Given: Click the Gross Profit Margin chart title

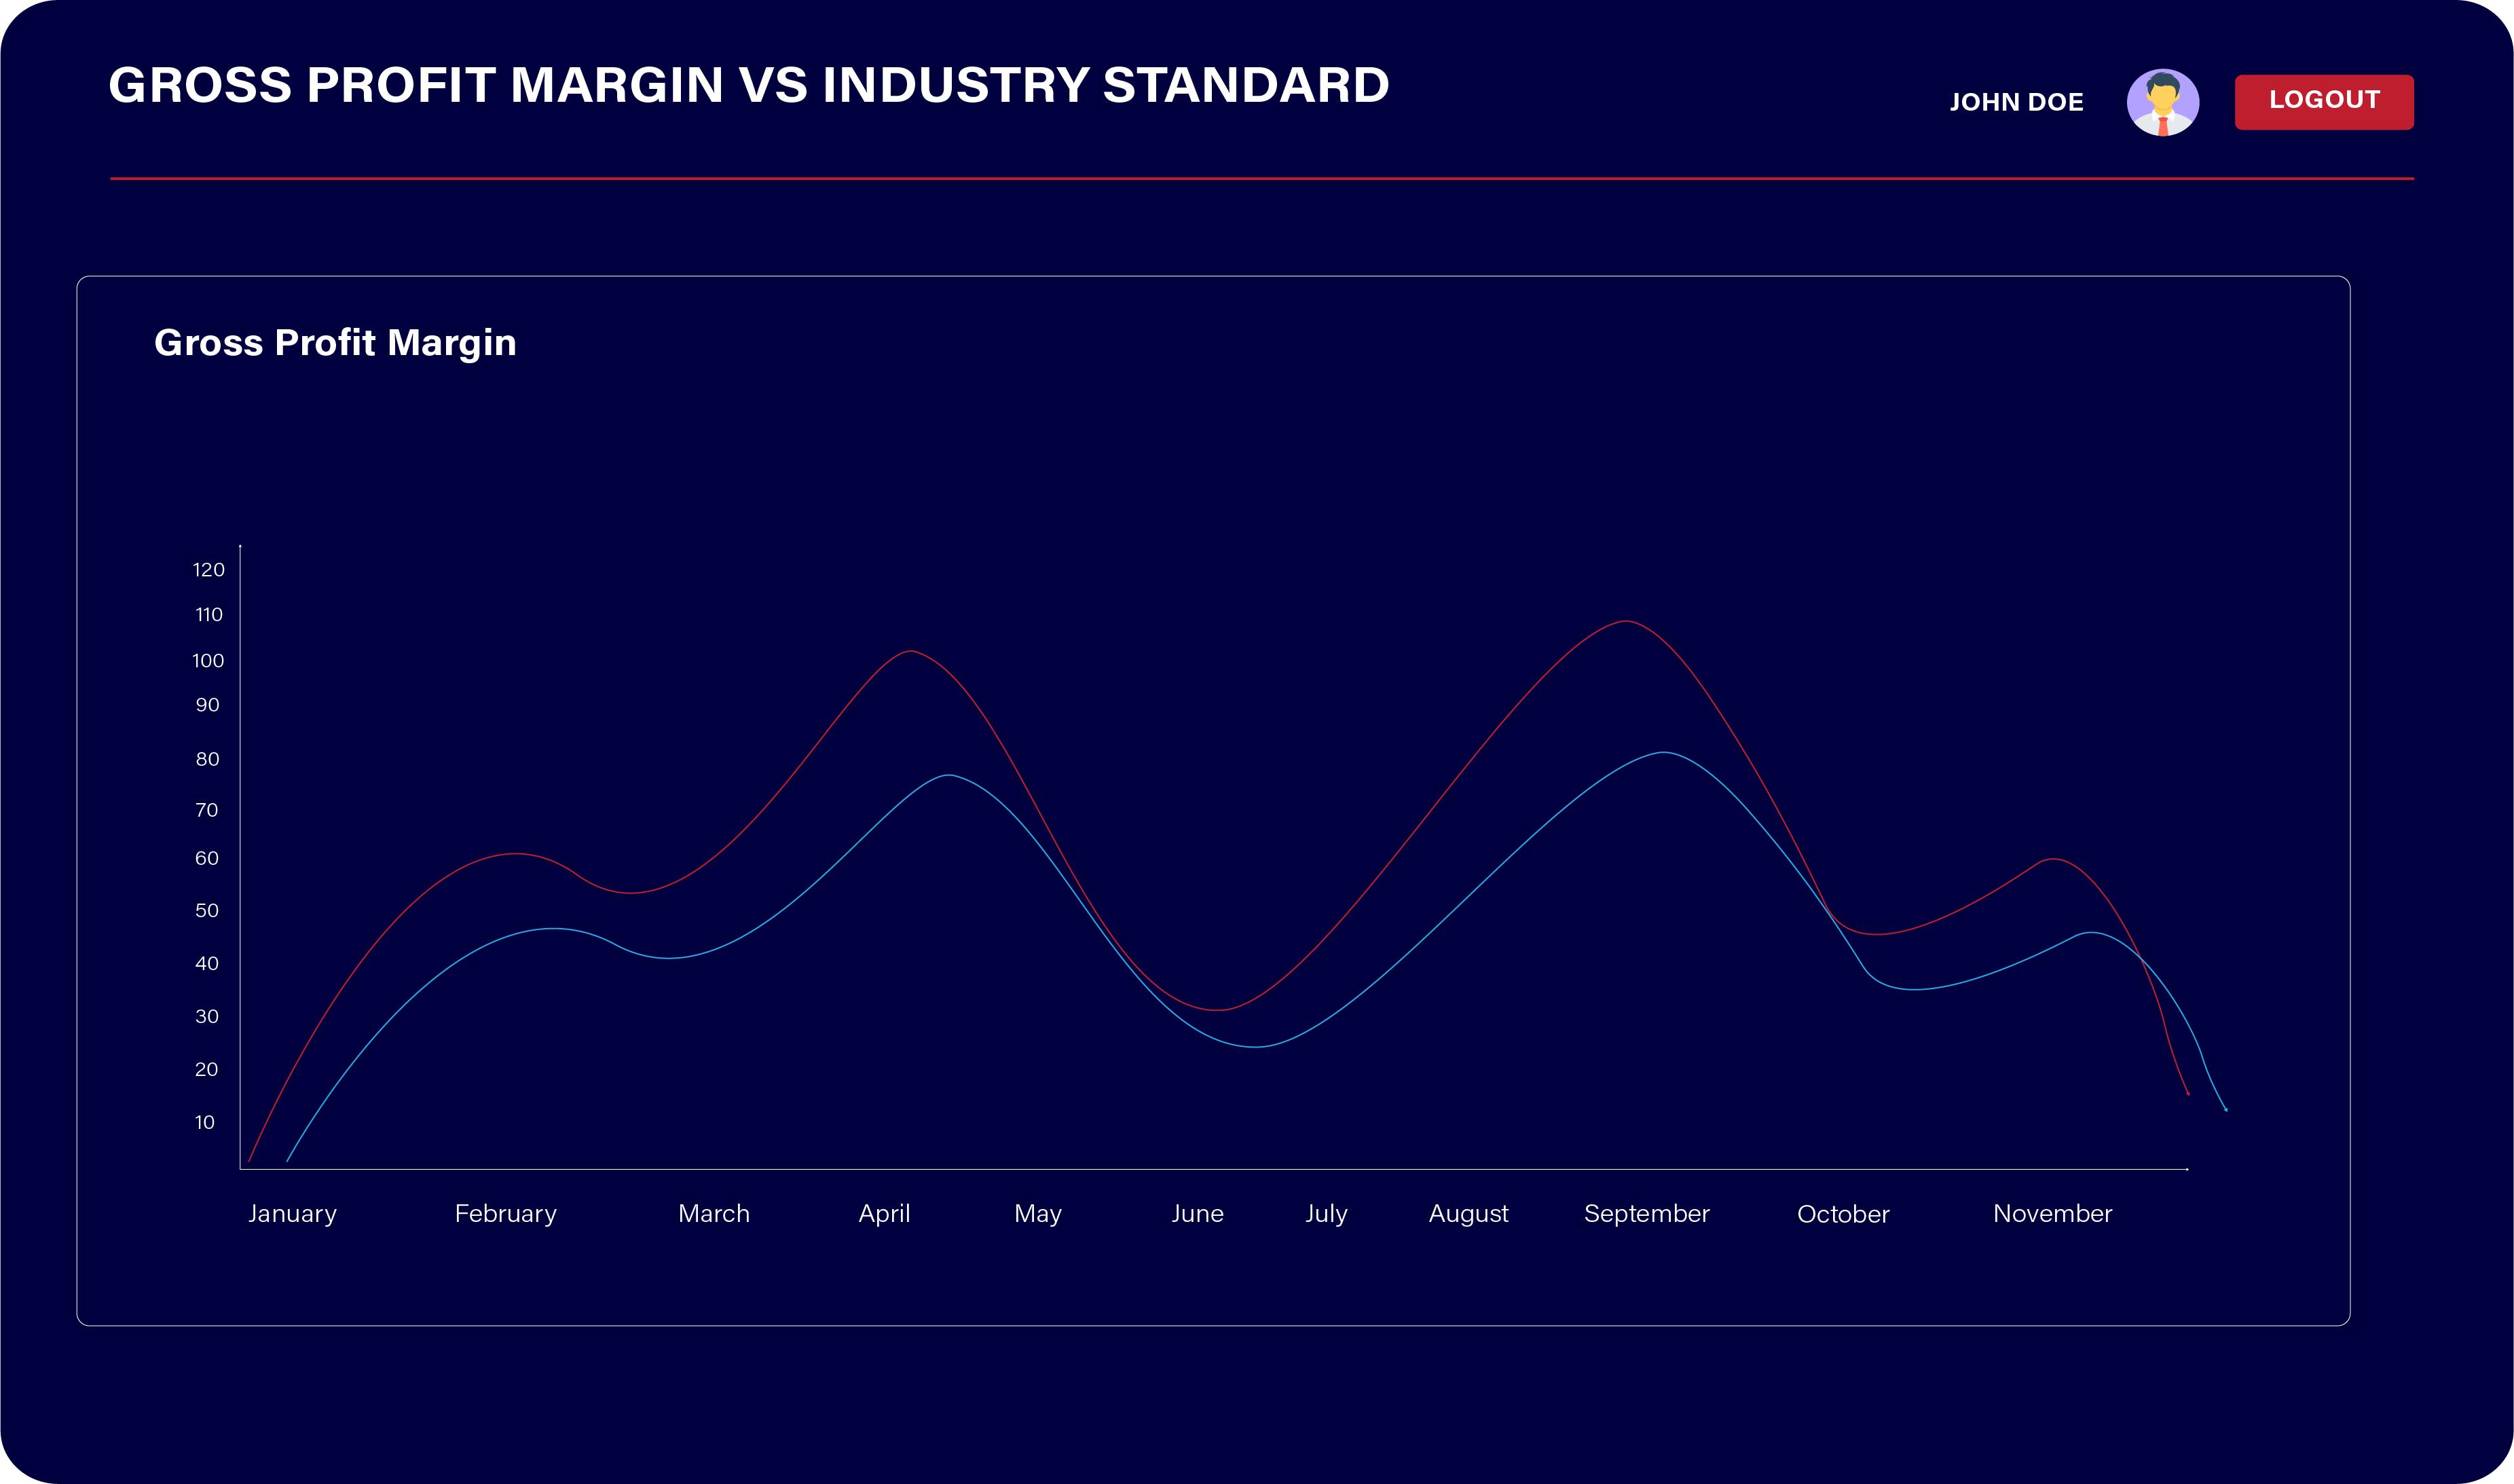Looking at the screenshot, I should (x=335, y=343).
